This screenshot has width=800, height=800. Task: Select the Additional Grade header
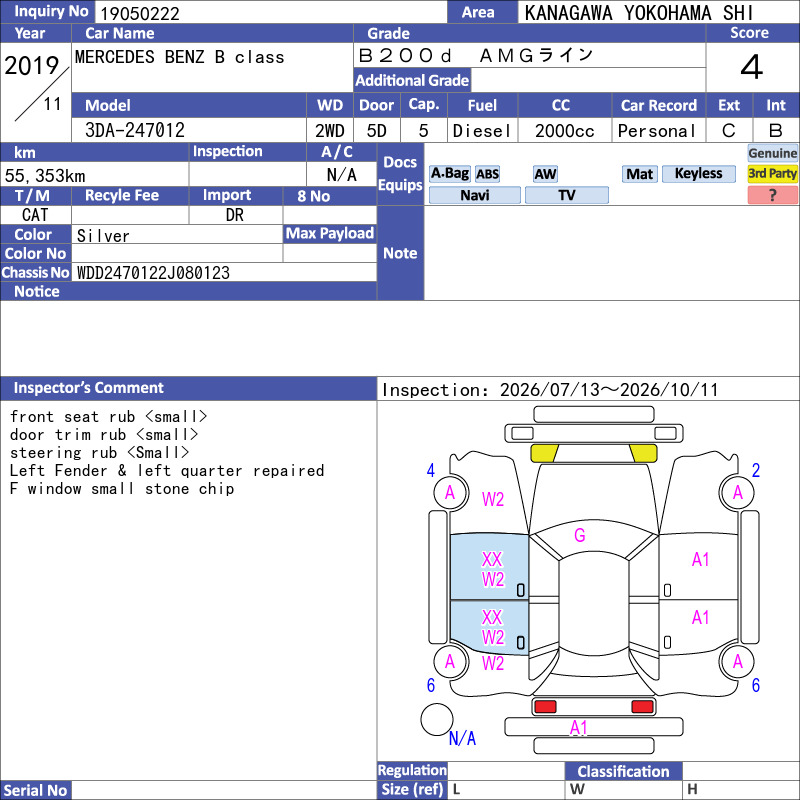(x=412, y=80)
